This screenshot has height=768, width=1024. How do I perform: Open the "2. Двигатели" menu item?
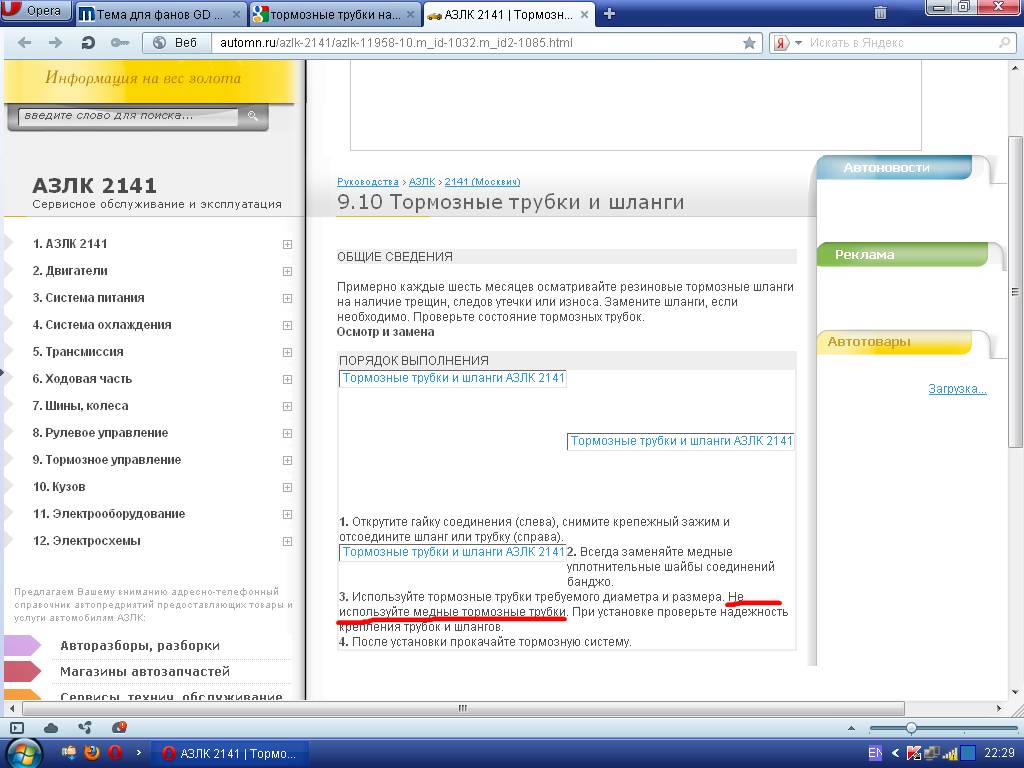click(70, 270)
